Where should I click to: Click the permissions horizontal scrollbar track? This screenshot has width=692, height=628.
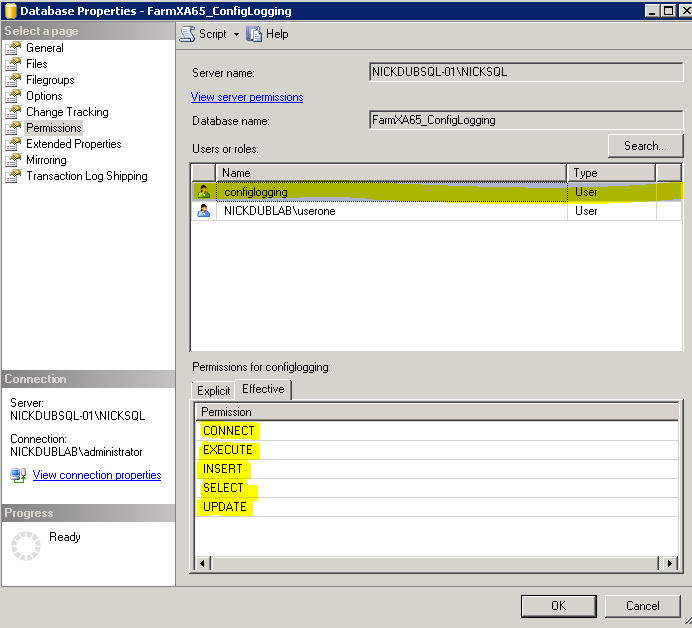point(435,563)
